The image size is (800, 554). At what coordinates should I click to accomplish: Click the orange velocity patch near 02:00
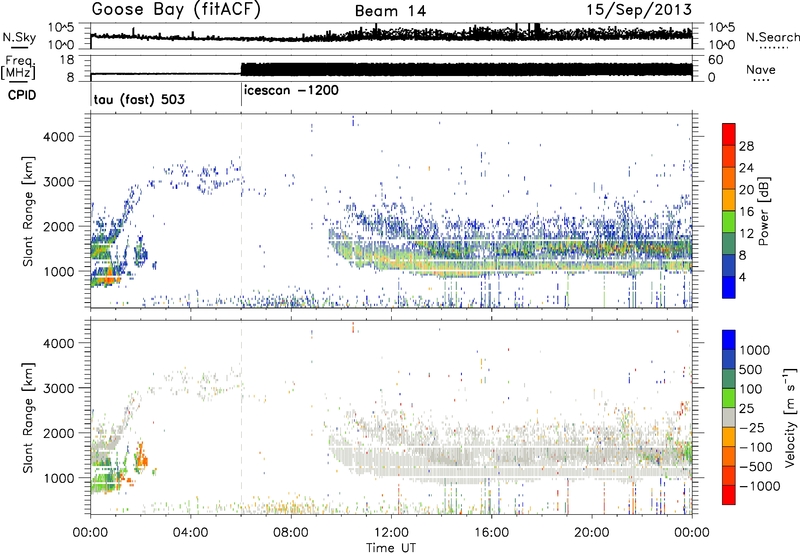click(141, 457)
